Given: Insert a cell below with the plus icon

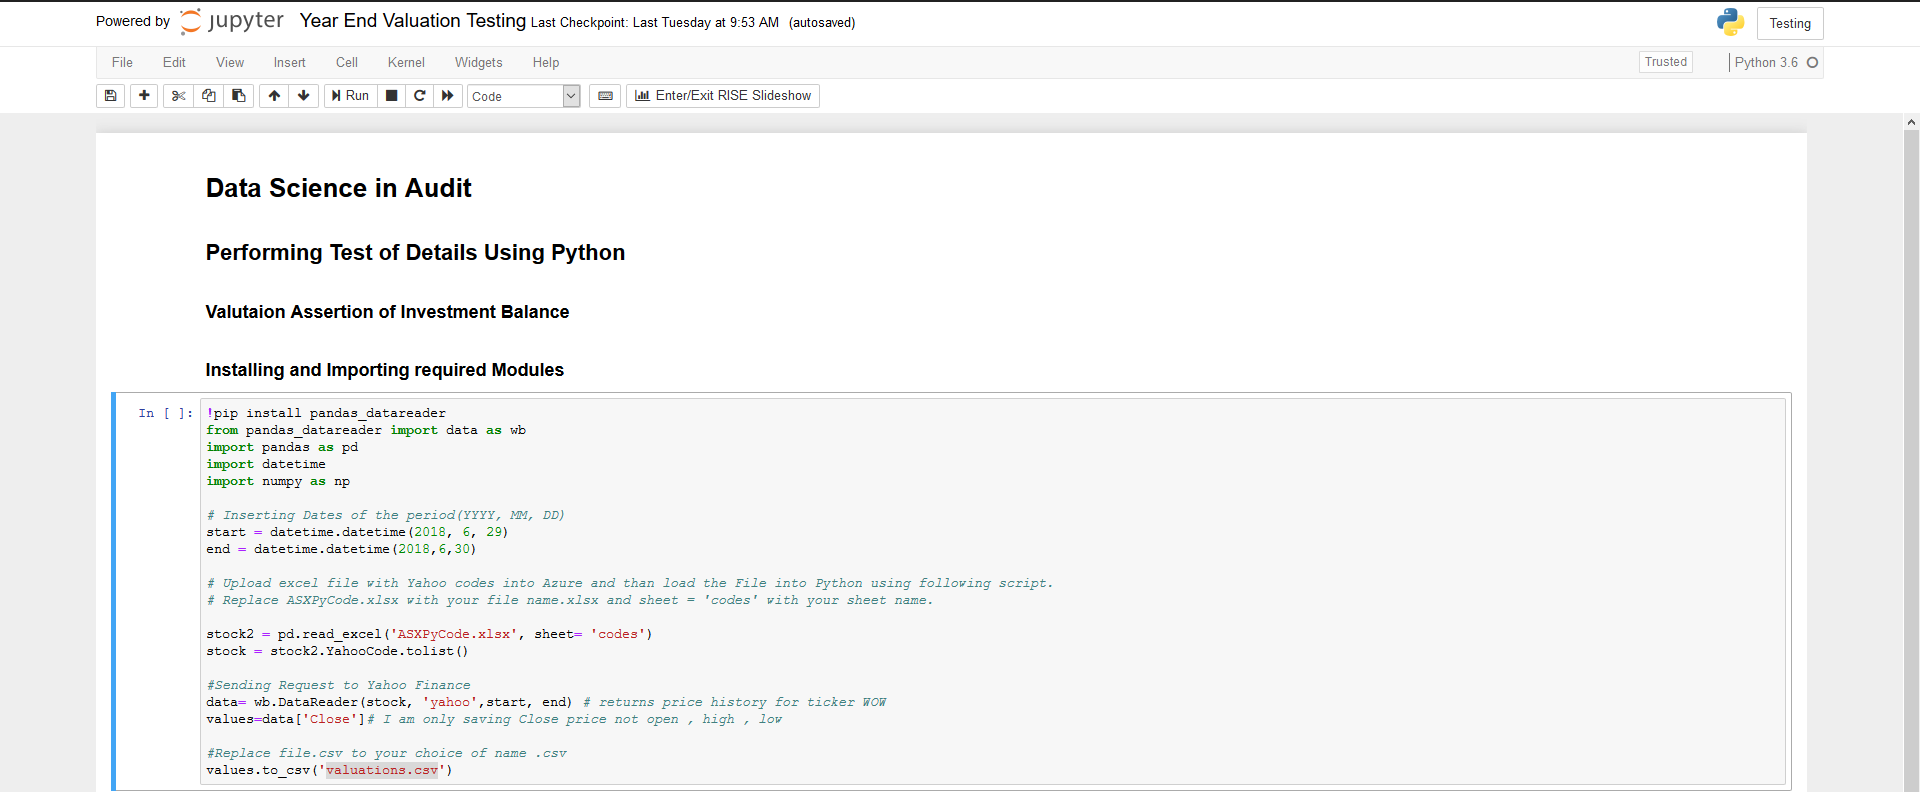Looking at the screenshot, I should [144, 96].
